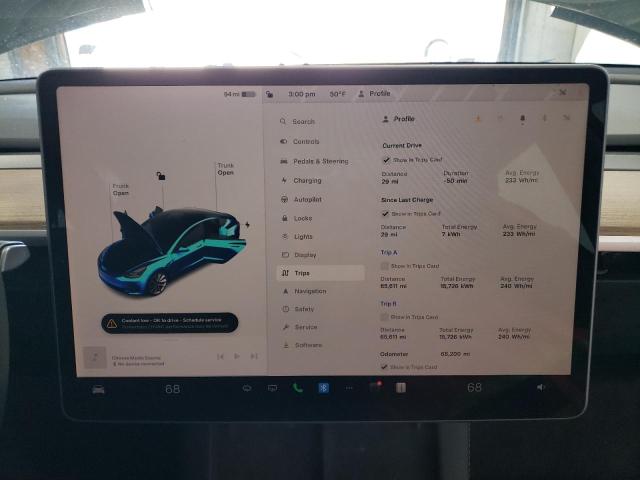
Task: Tap the driver temperature 68 on the left
Action: tap(172, 389)
